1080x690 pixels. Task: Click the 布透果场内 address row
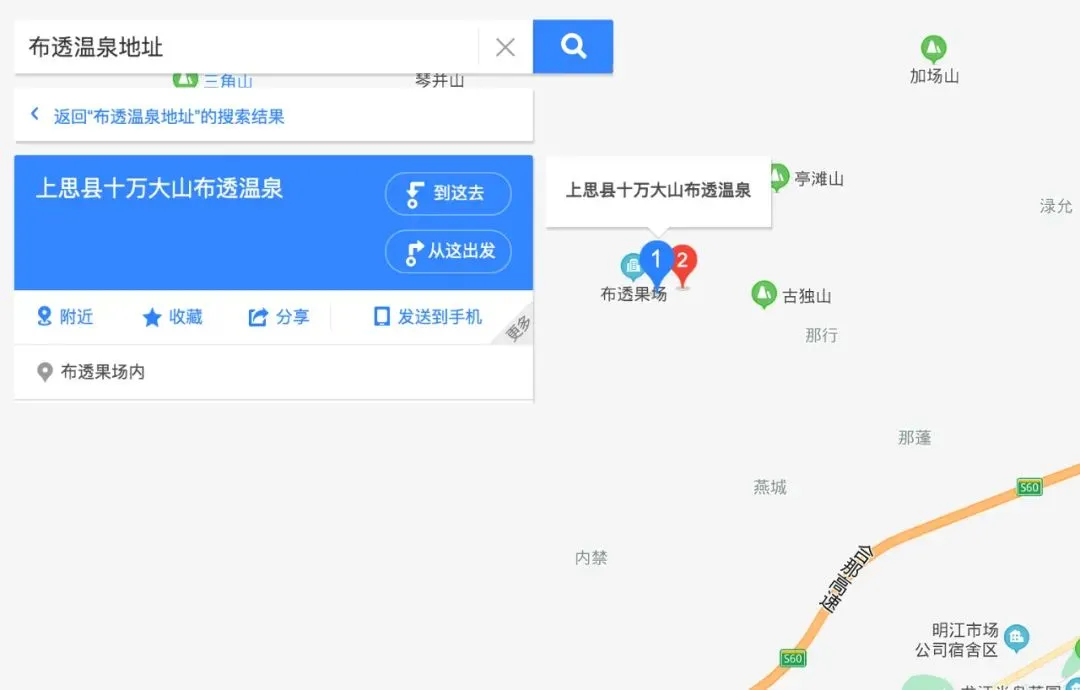coord(273,372)
